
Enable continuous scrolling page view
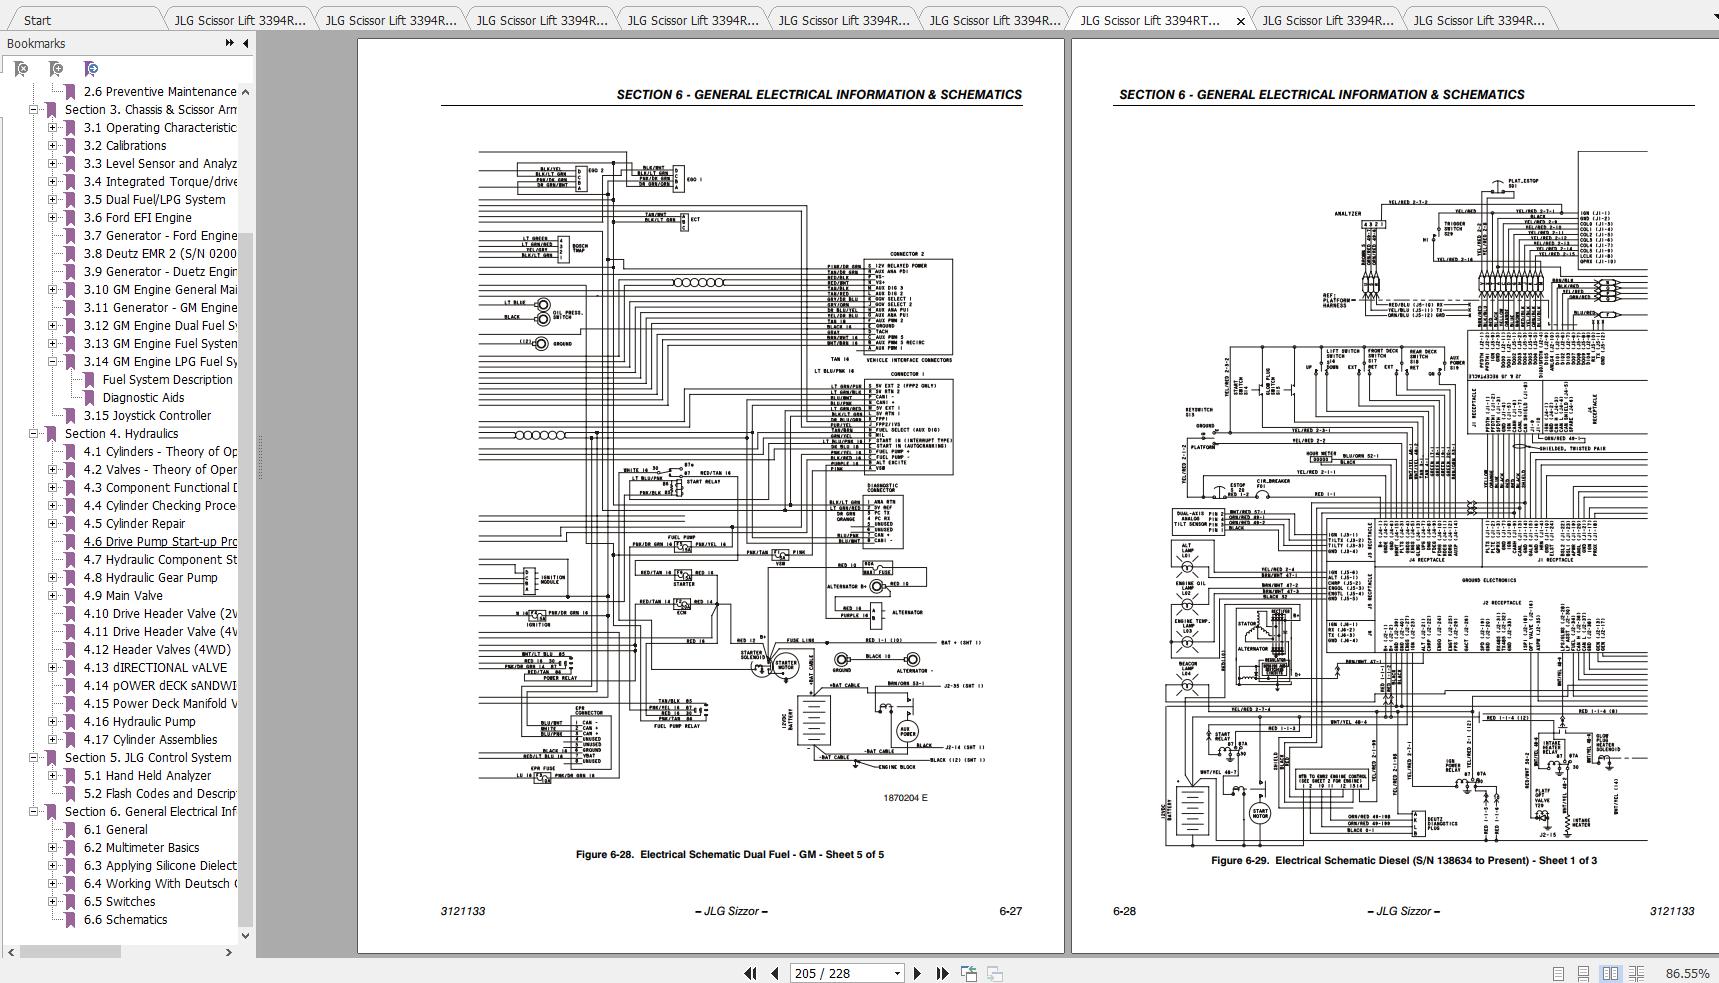[x=1583, y=973]
